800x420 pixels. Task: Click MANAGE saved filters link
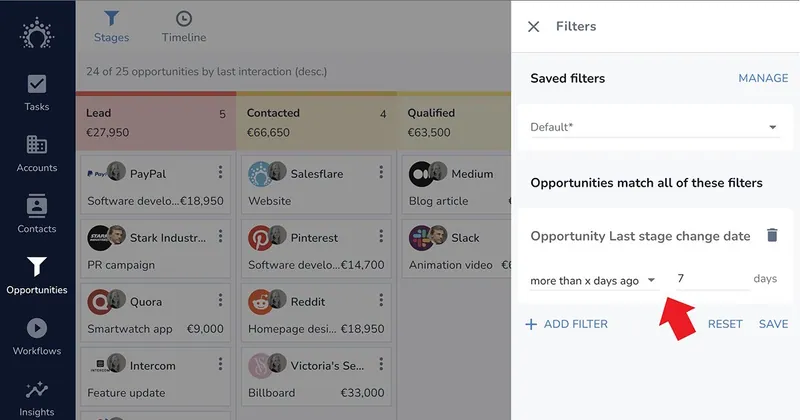763,78
